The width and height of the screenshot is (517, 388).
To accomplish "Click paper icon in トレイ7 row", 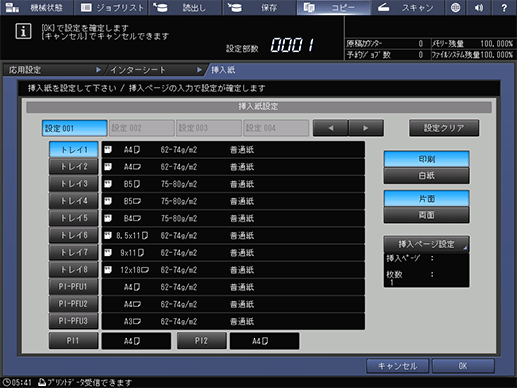I will pos(108,253).
